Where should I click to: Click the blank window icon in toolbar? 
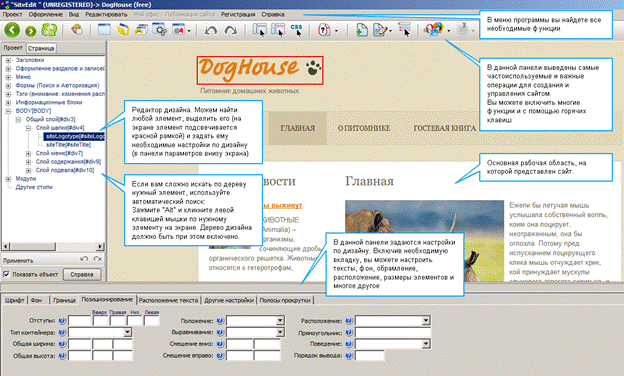104,30
